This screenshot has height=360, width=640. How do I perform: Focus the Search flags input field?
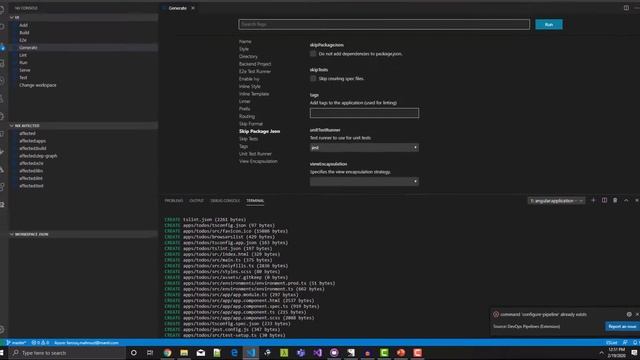[x=384, y=24]
